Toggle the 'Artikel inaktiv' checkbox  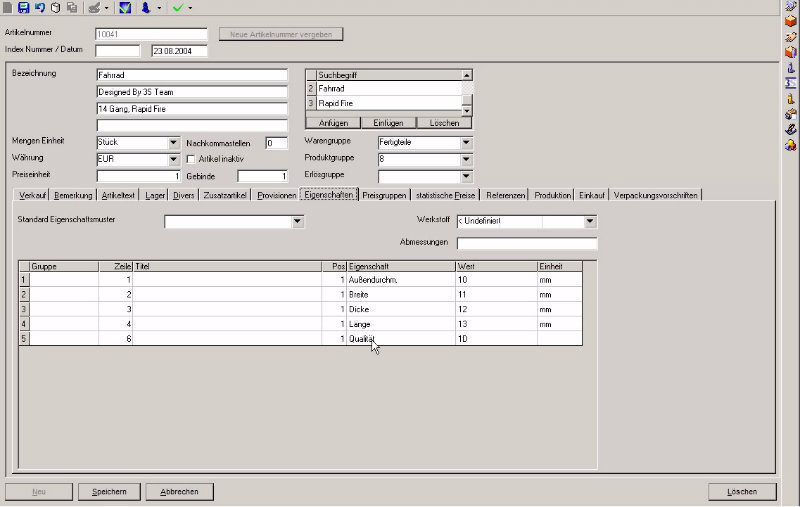pos(191,159)
